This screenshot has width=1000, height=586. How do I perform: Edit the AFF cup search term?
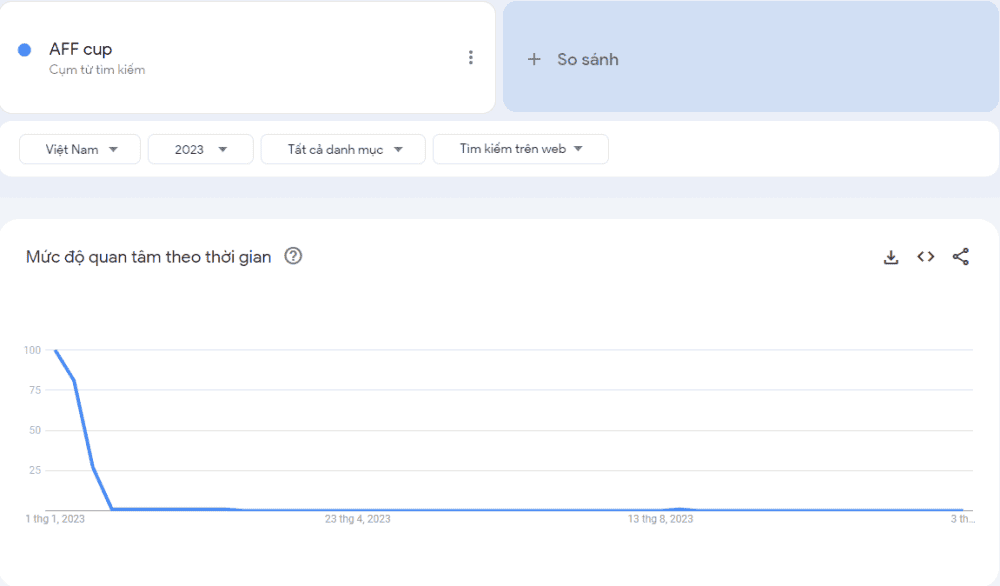point(81,49)
